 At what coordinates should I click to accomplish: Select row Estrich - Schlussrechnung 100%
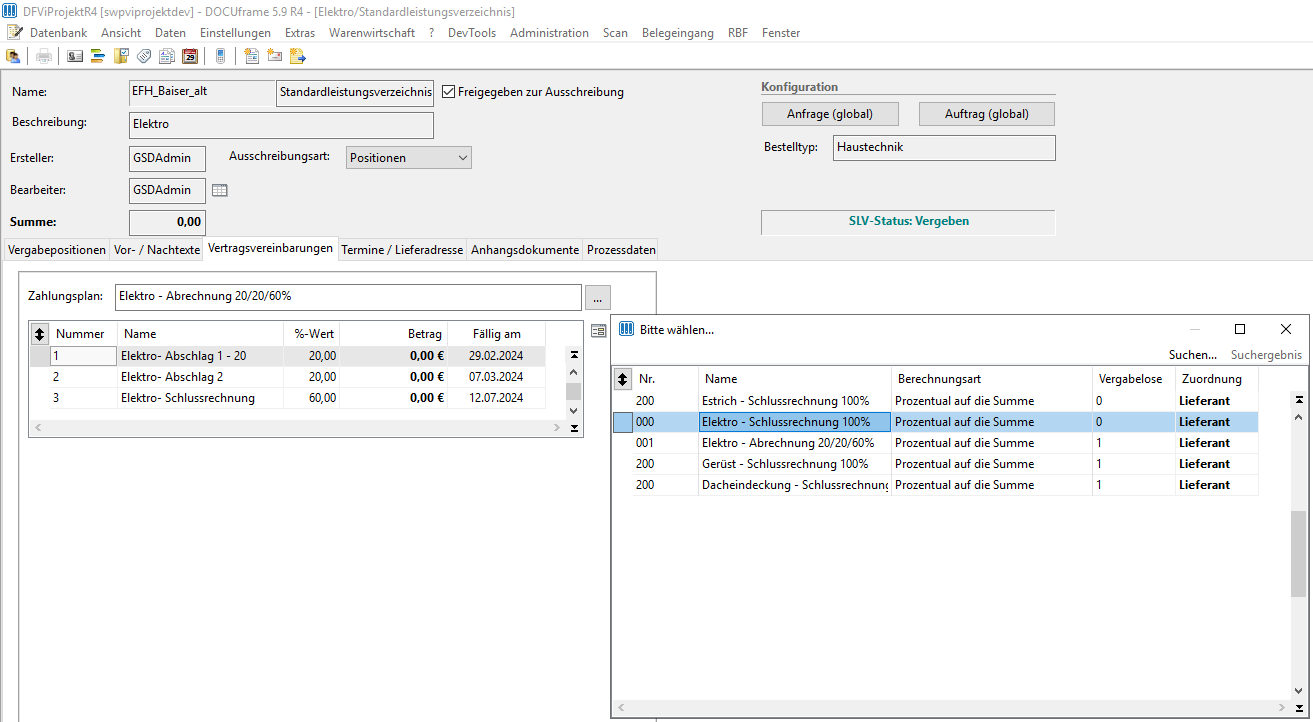[935, 401]
